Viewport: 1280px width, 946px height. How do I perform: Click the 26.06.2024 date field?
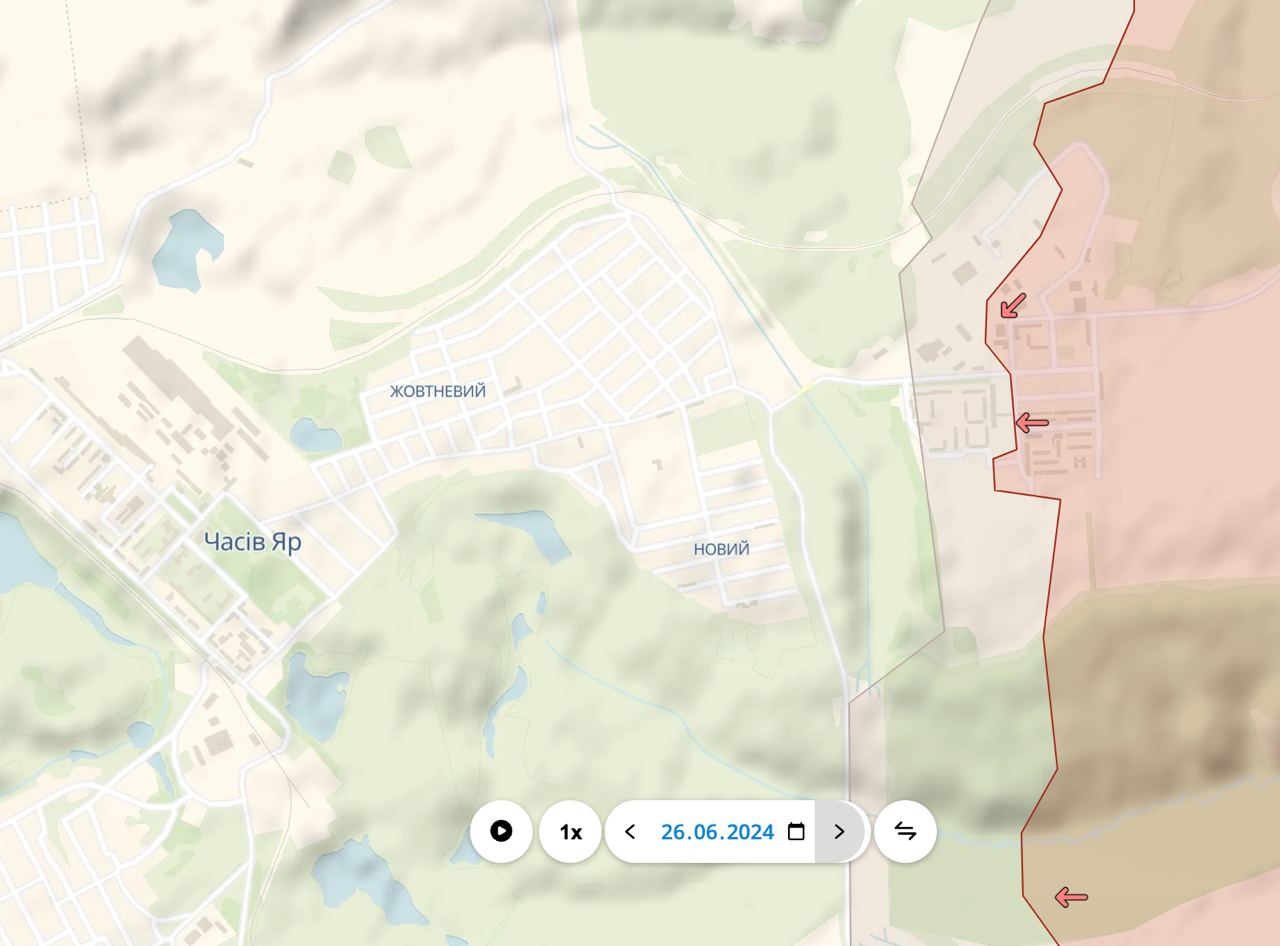tap(717, 832)
